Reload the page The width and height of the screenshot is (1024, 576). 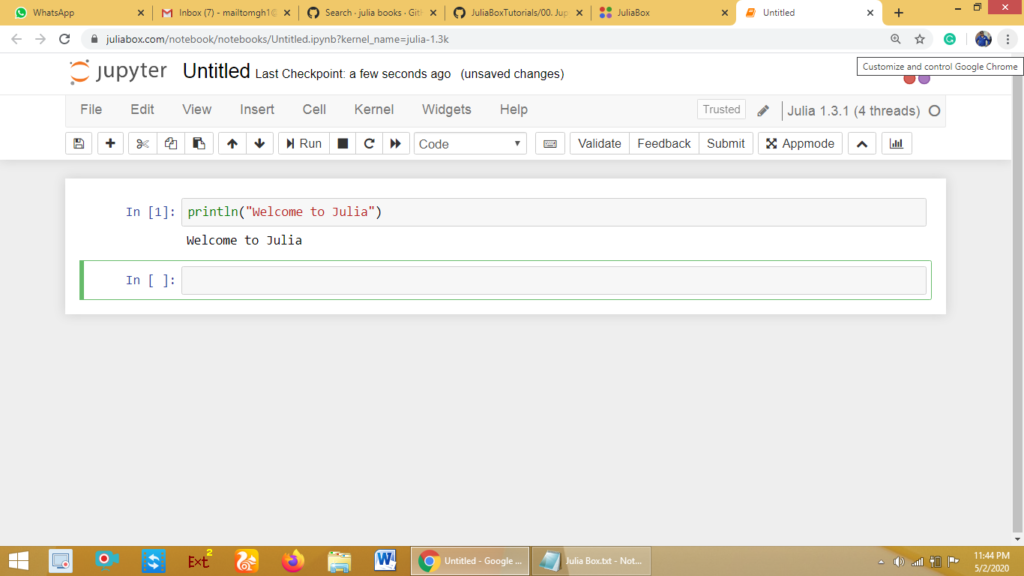[x=64, y=39]
